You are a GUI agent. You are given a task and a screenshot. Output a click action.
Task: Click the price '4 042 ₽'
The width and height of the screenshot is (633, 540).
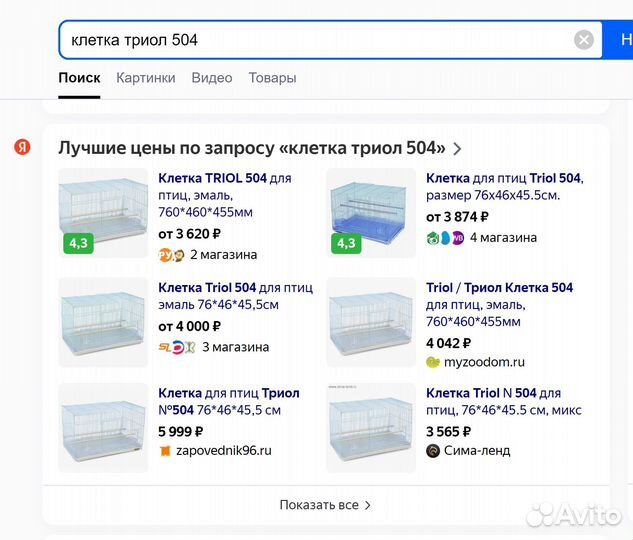(x=449, y=343)
